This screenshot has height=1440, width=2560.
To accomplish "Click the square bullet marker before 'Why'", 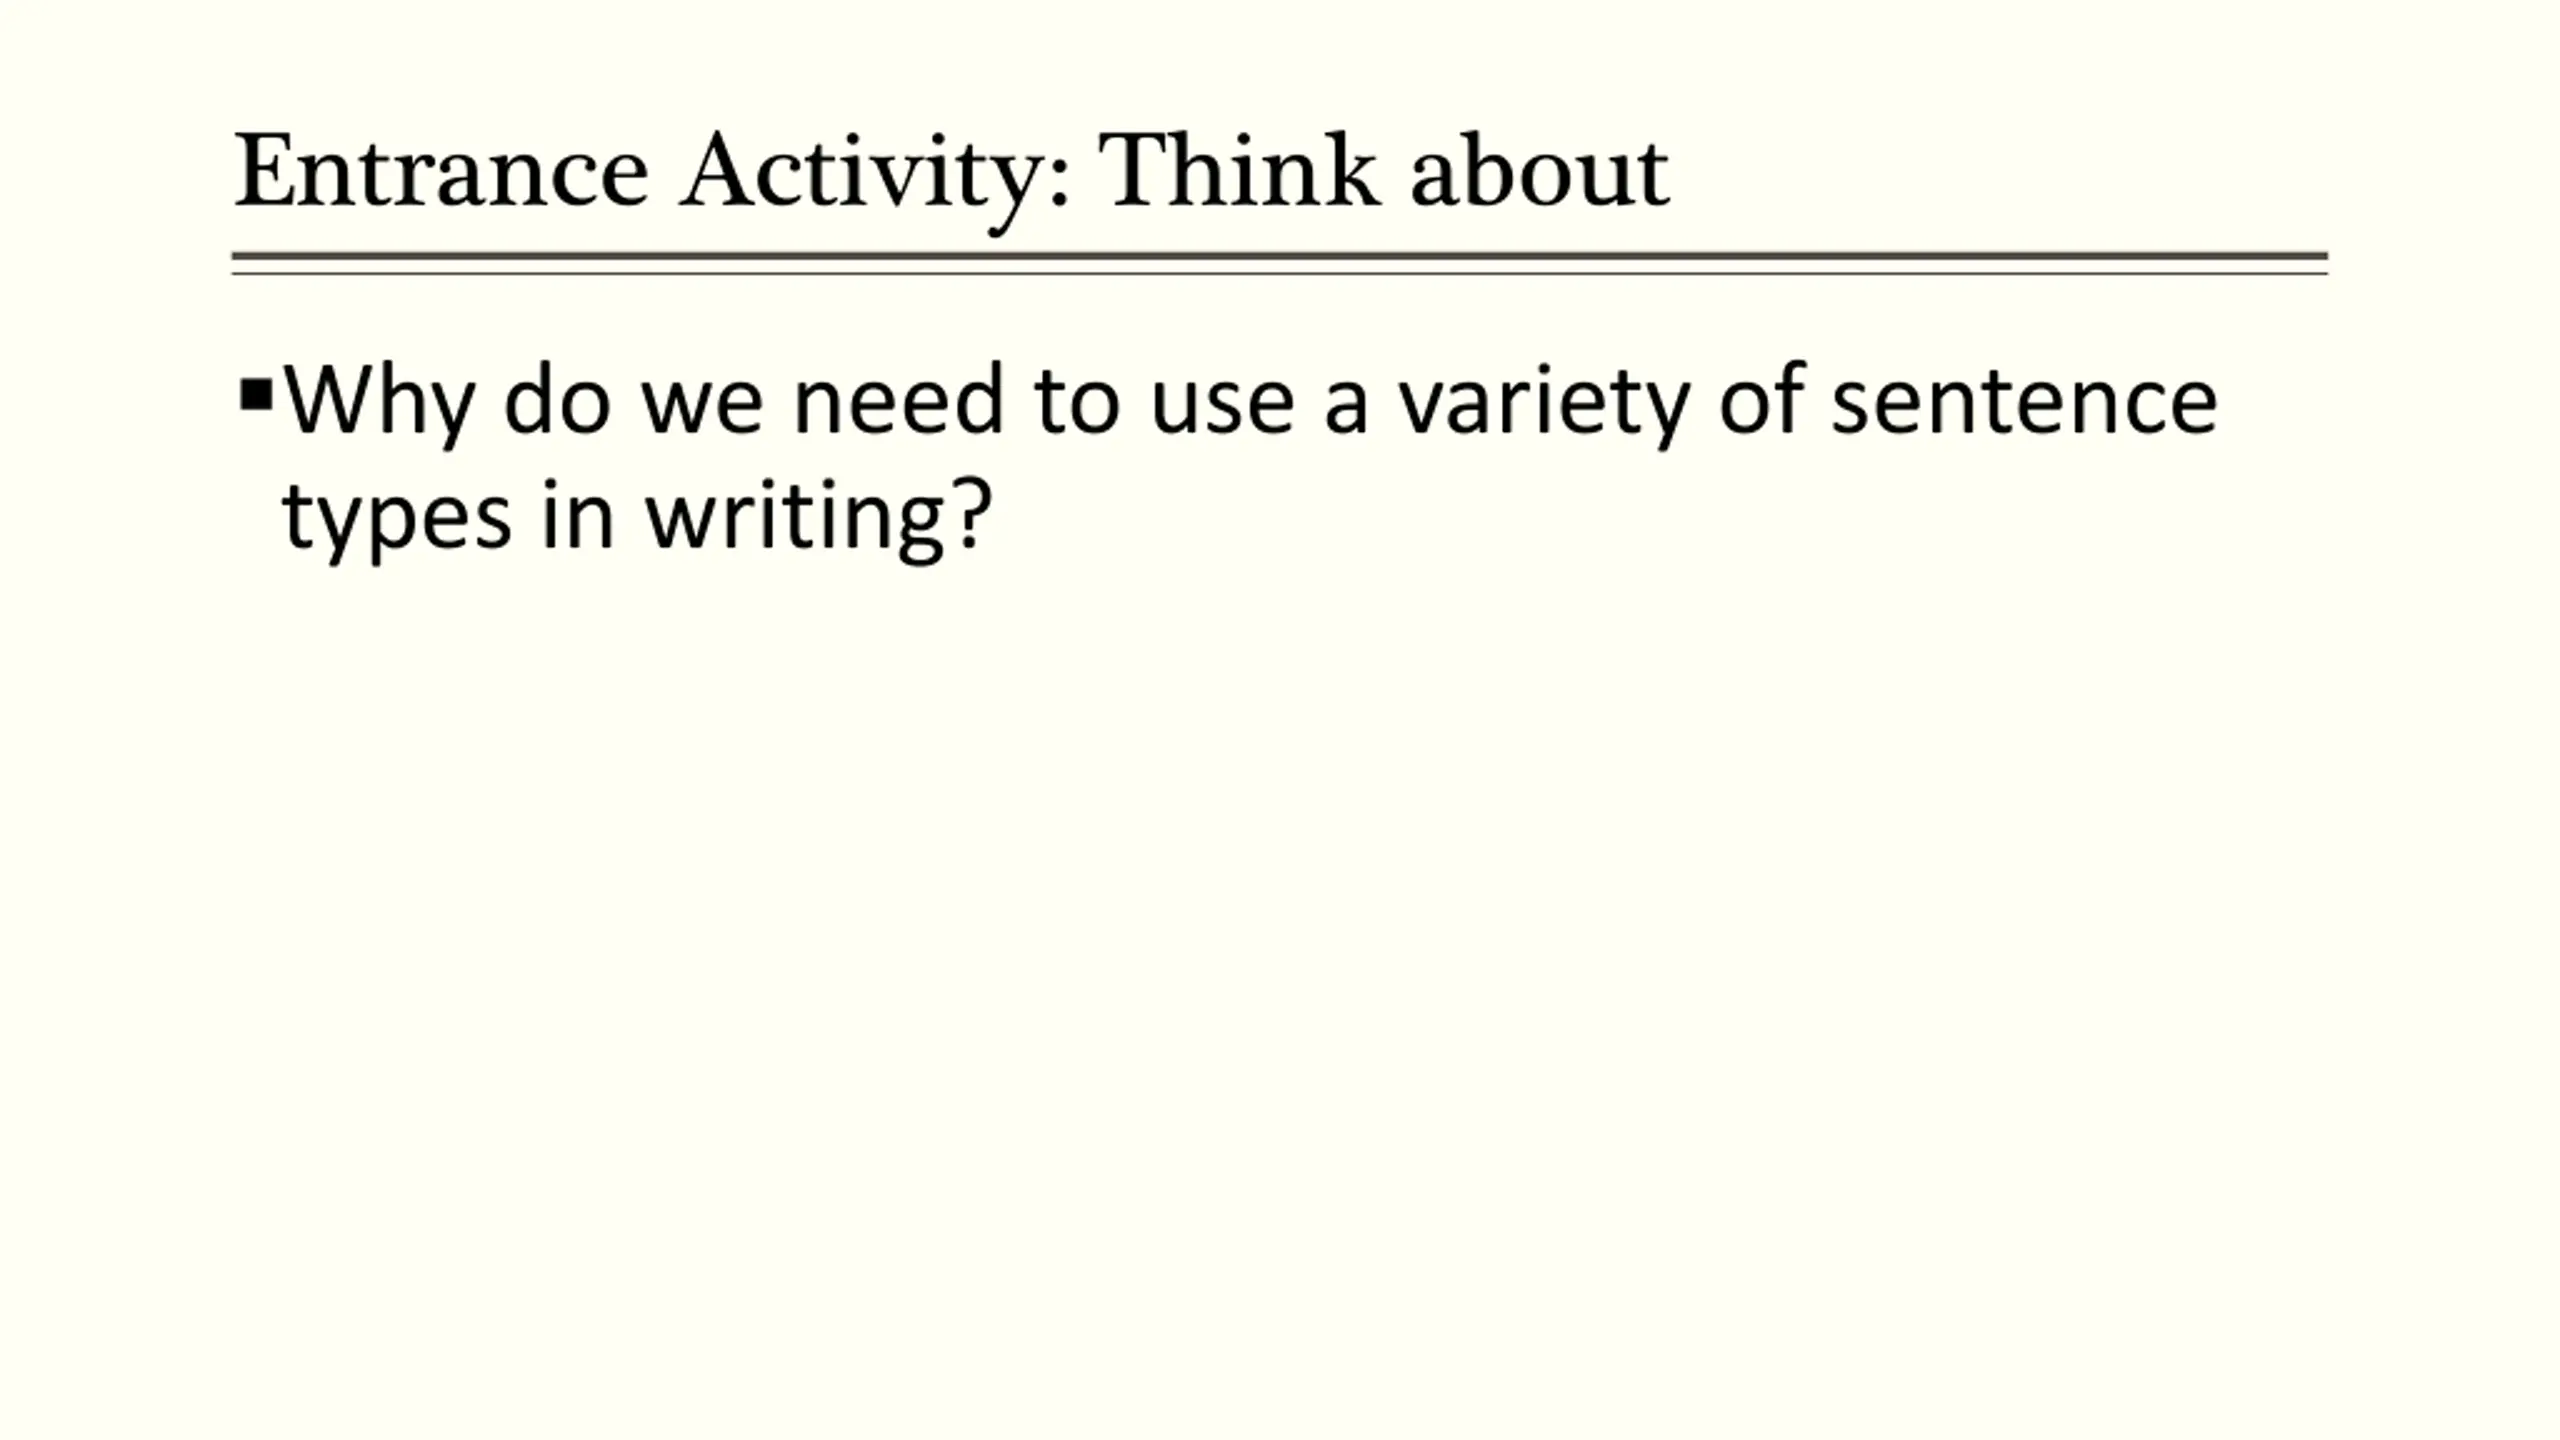I will tap(257, 395).
